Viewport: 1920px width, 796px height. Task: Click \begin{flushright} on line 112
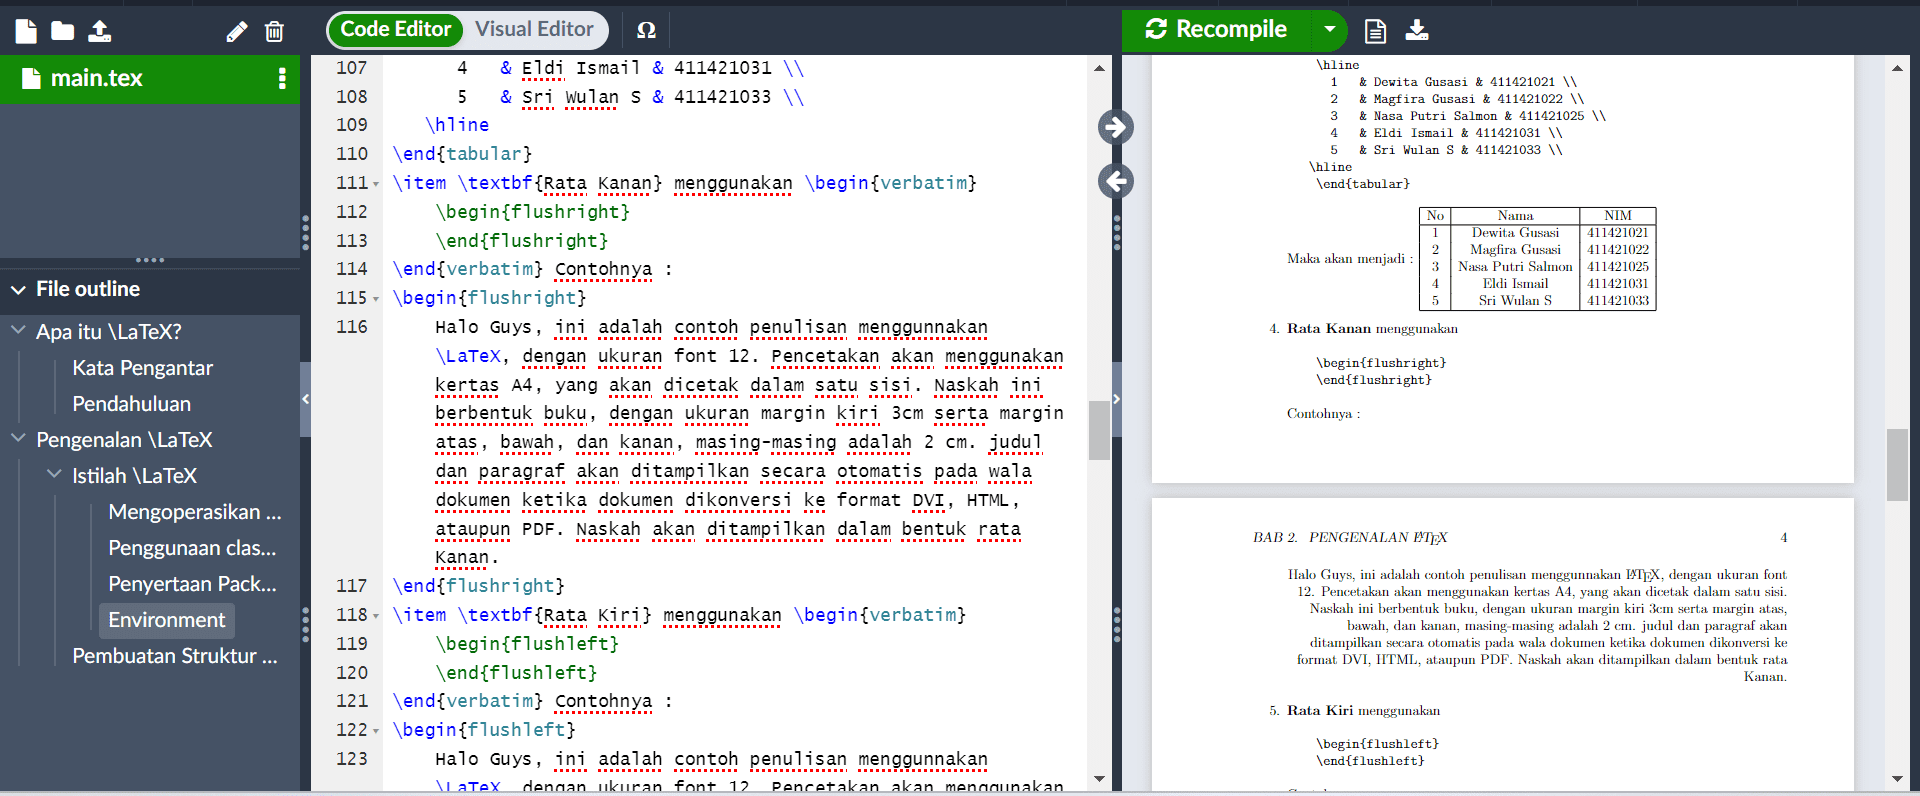[532, 212]
